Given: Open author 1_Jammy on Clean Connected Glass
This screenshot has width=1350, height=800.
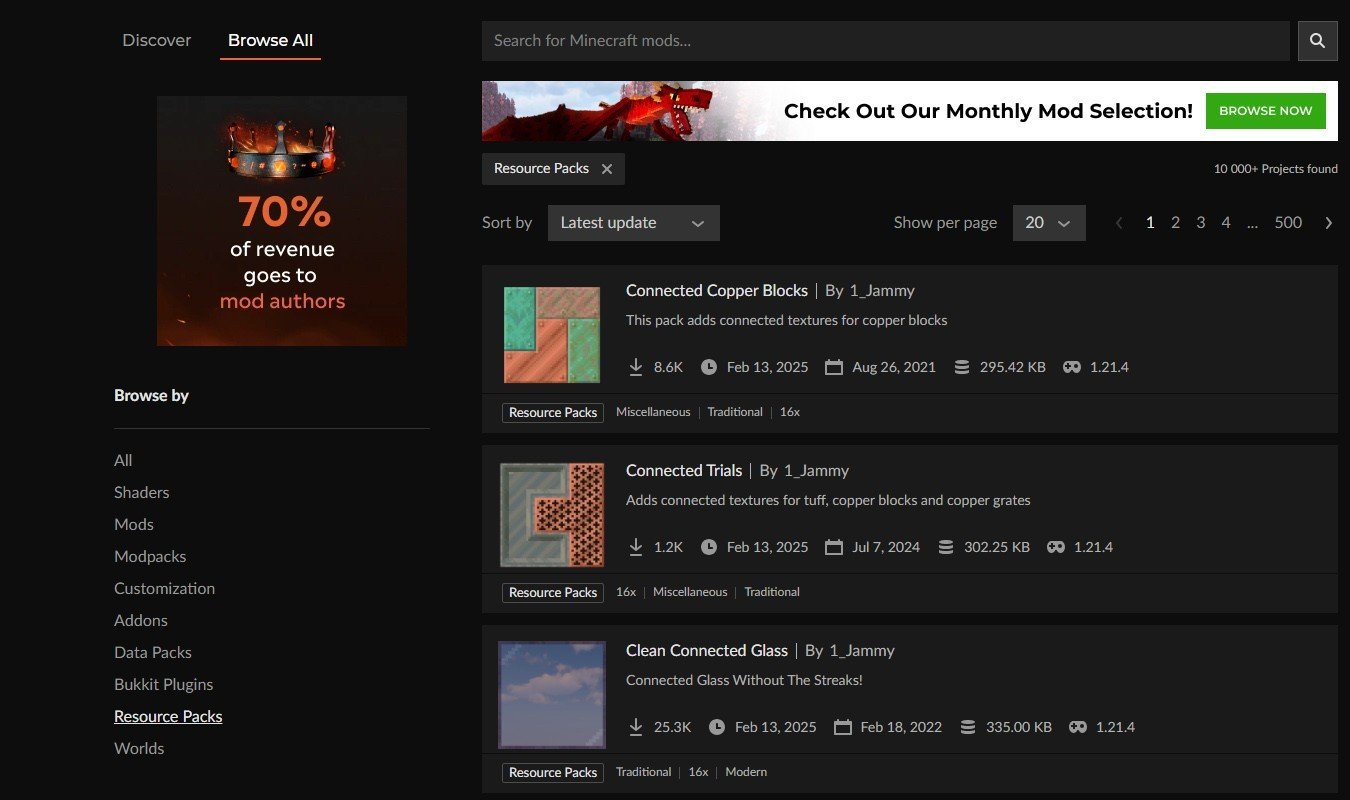Looking at the screenshot, I should pos(862,650).
